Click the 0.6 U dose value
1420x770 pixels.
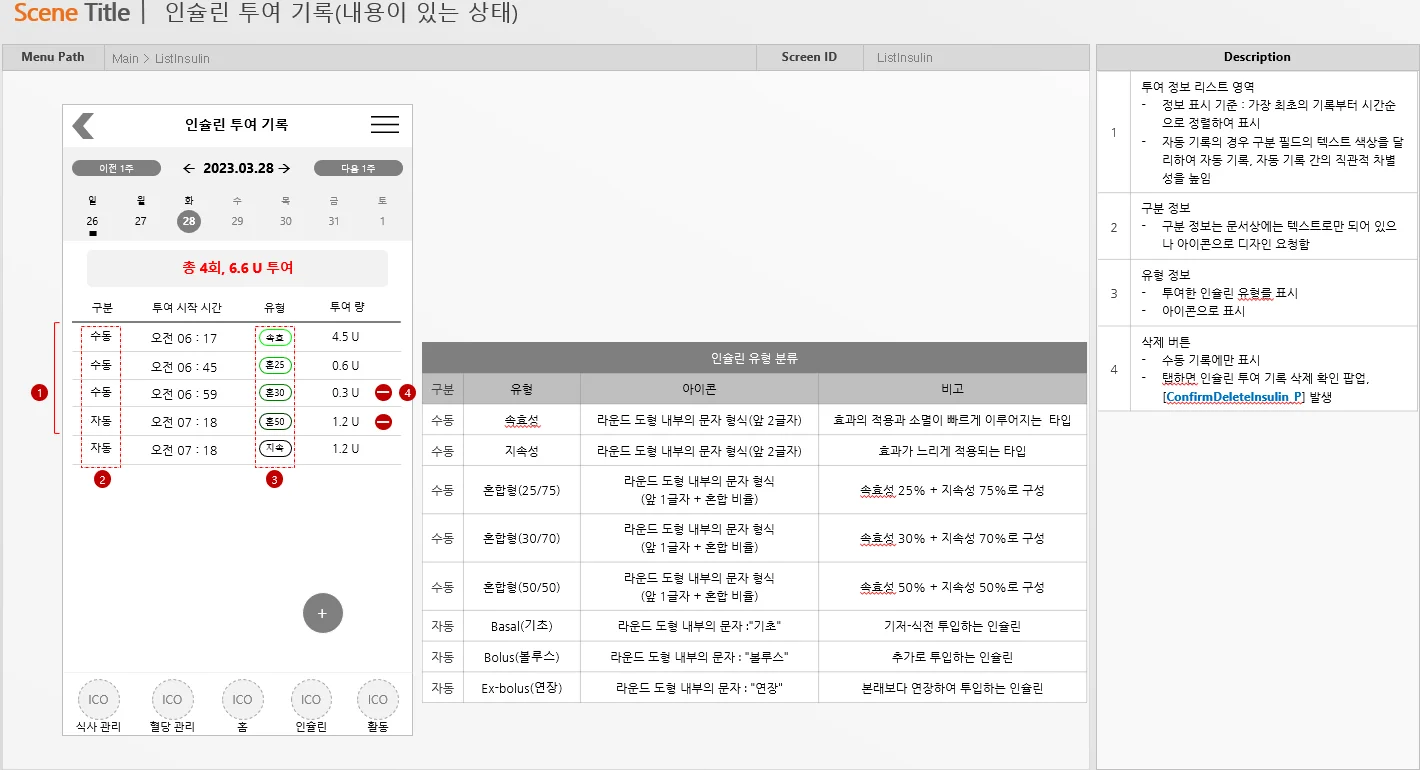pos(346,365)
